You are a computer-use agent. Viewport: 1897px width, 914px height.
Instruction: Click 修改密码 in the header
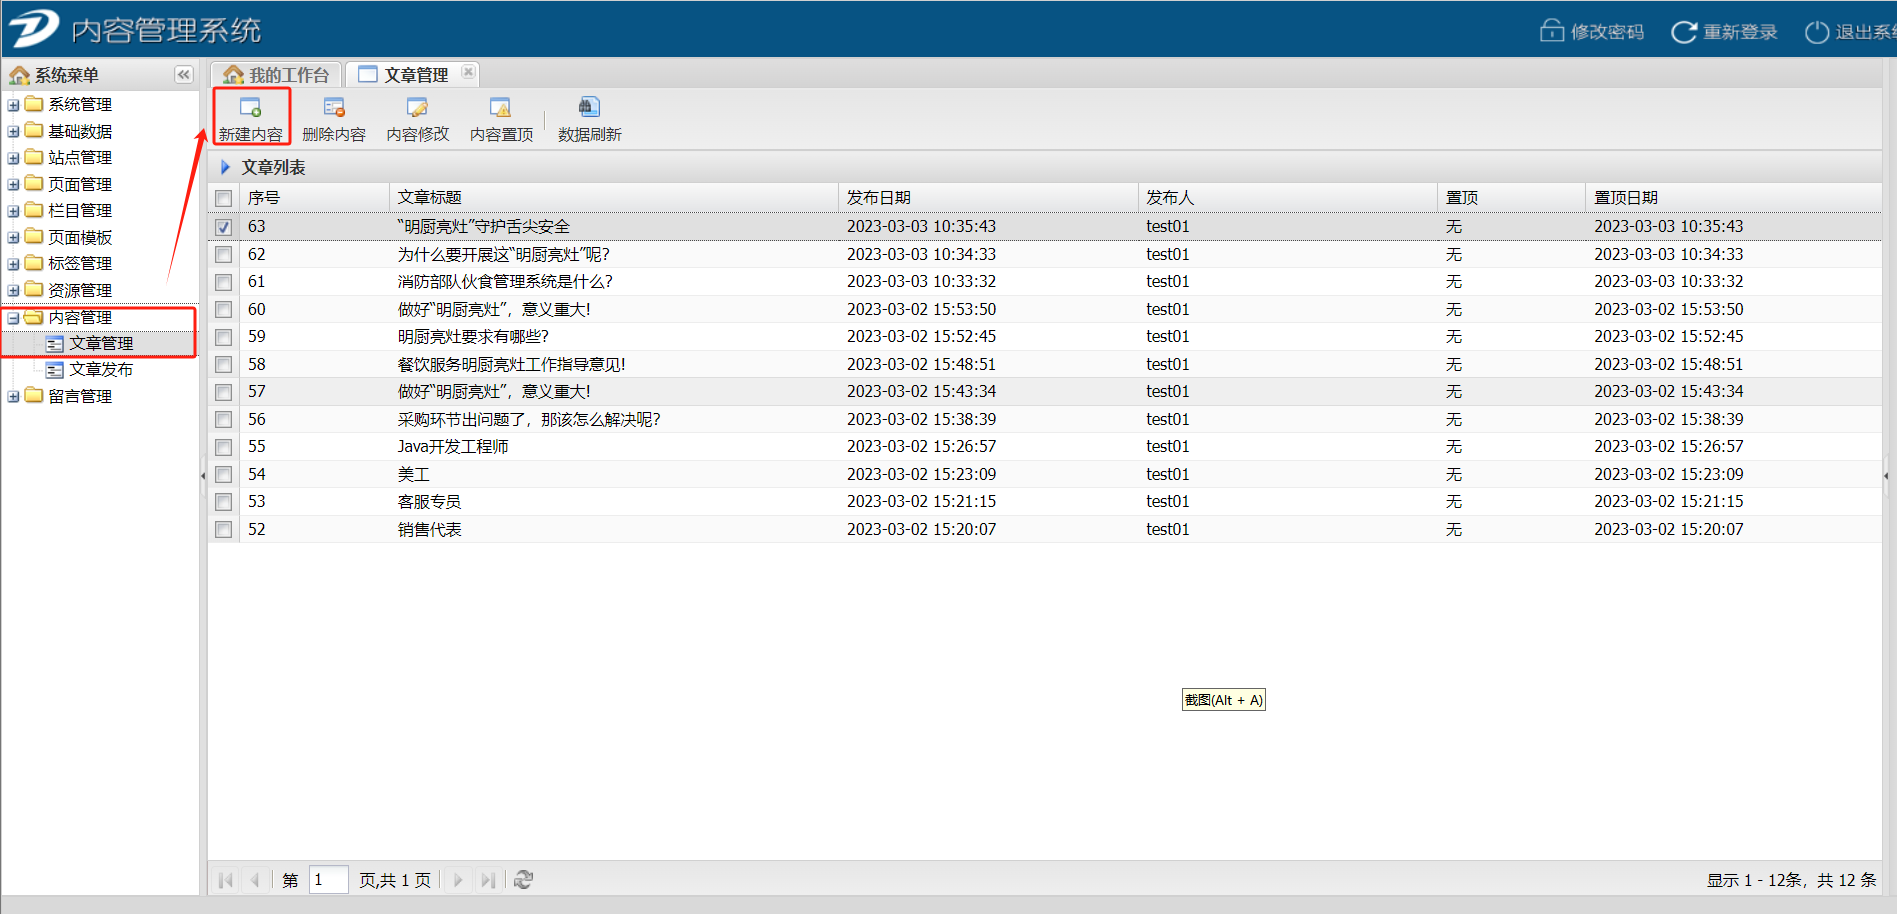(x=1593, y=32)
